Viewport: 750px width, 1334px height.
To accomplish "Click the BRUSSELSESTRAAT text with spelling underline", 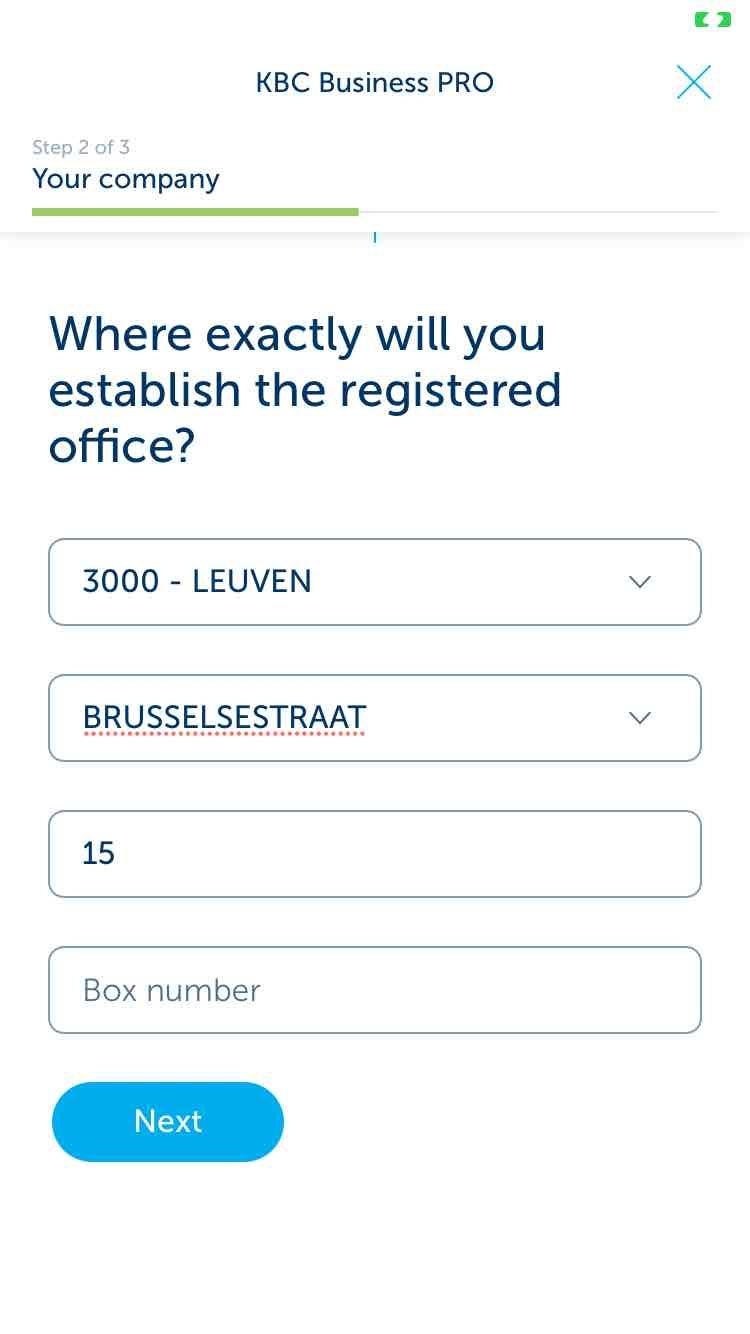I will pos(225,718).
